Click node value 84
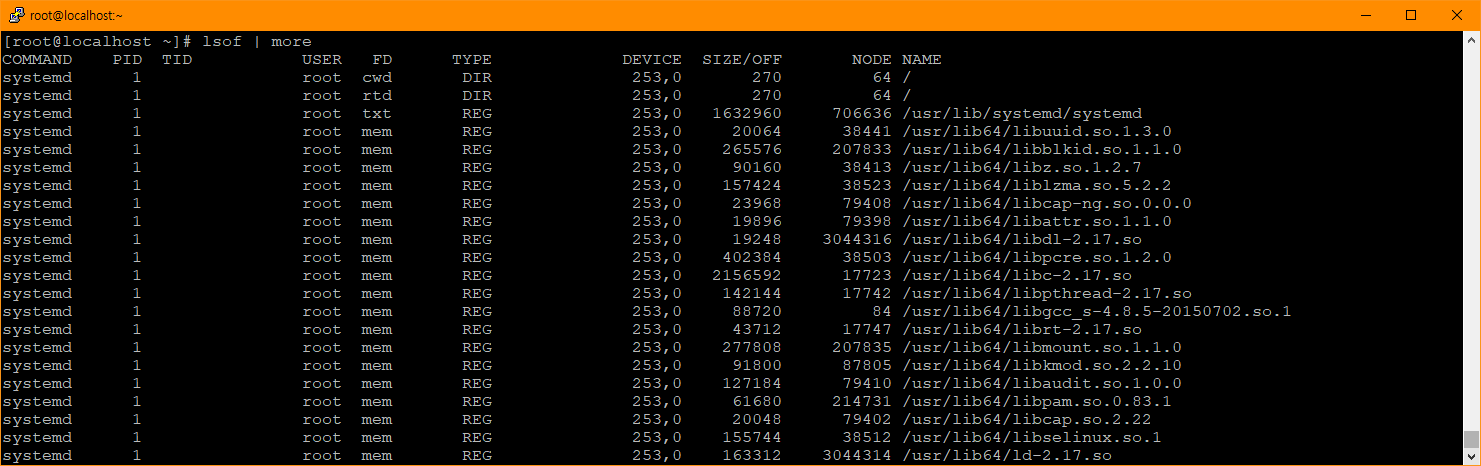Viewport: 1481px width, 466px height. coord(882,311)
